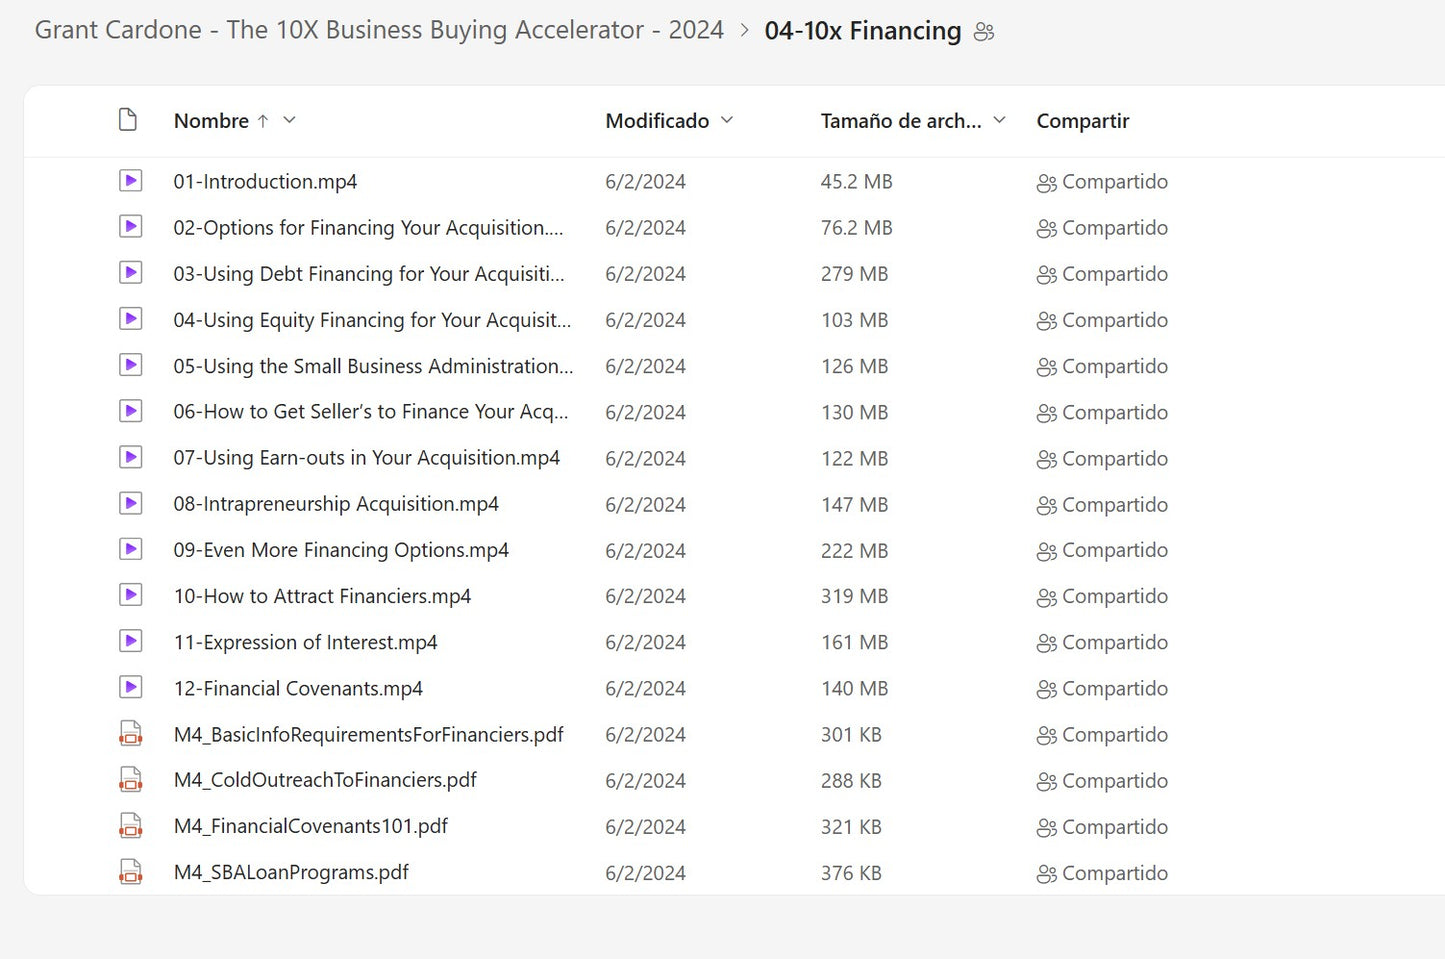Open 07-Using Earn-outs in Your Acquisition.mp4
1445x959 pixels.
pos(366,458)
